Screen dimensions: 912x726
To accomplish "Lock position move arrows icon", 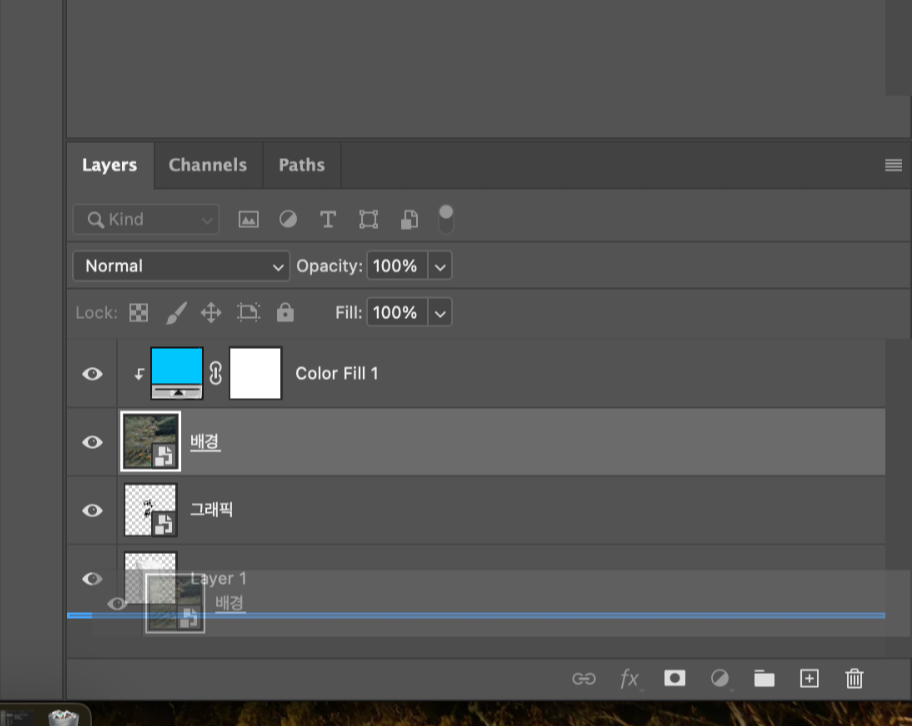I will click(x=211, y=313).
